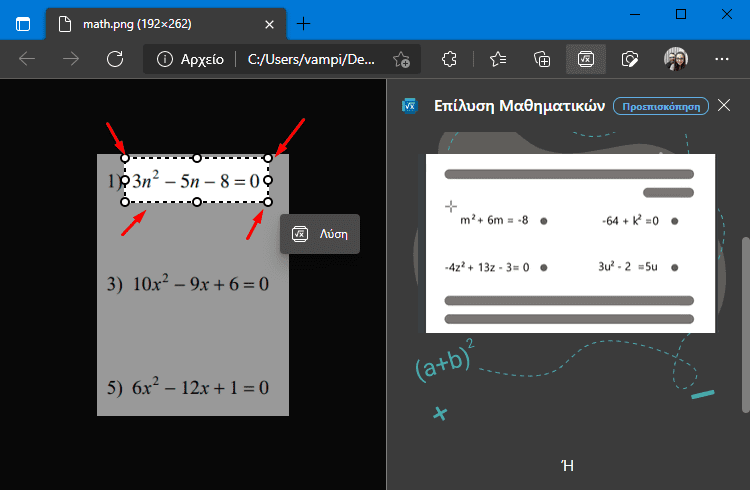
Task: Open the Extensions puzzle icon
Action: click(449, 59)
